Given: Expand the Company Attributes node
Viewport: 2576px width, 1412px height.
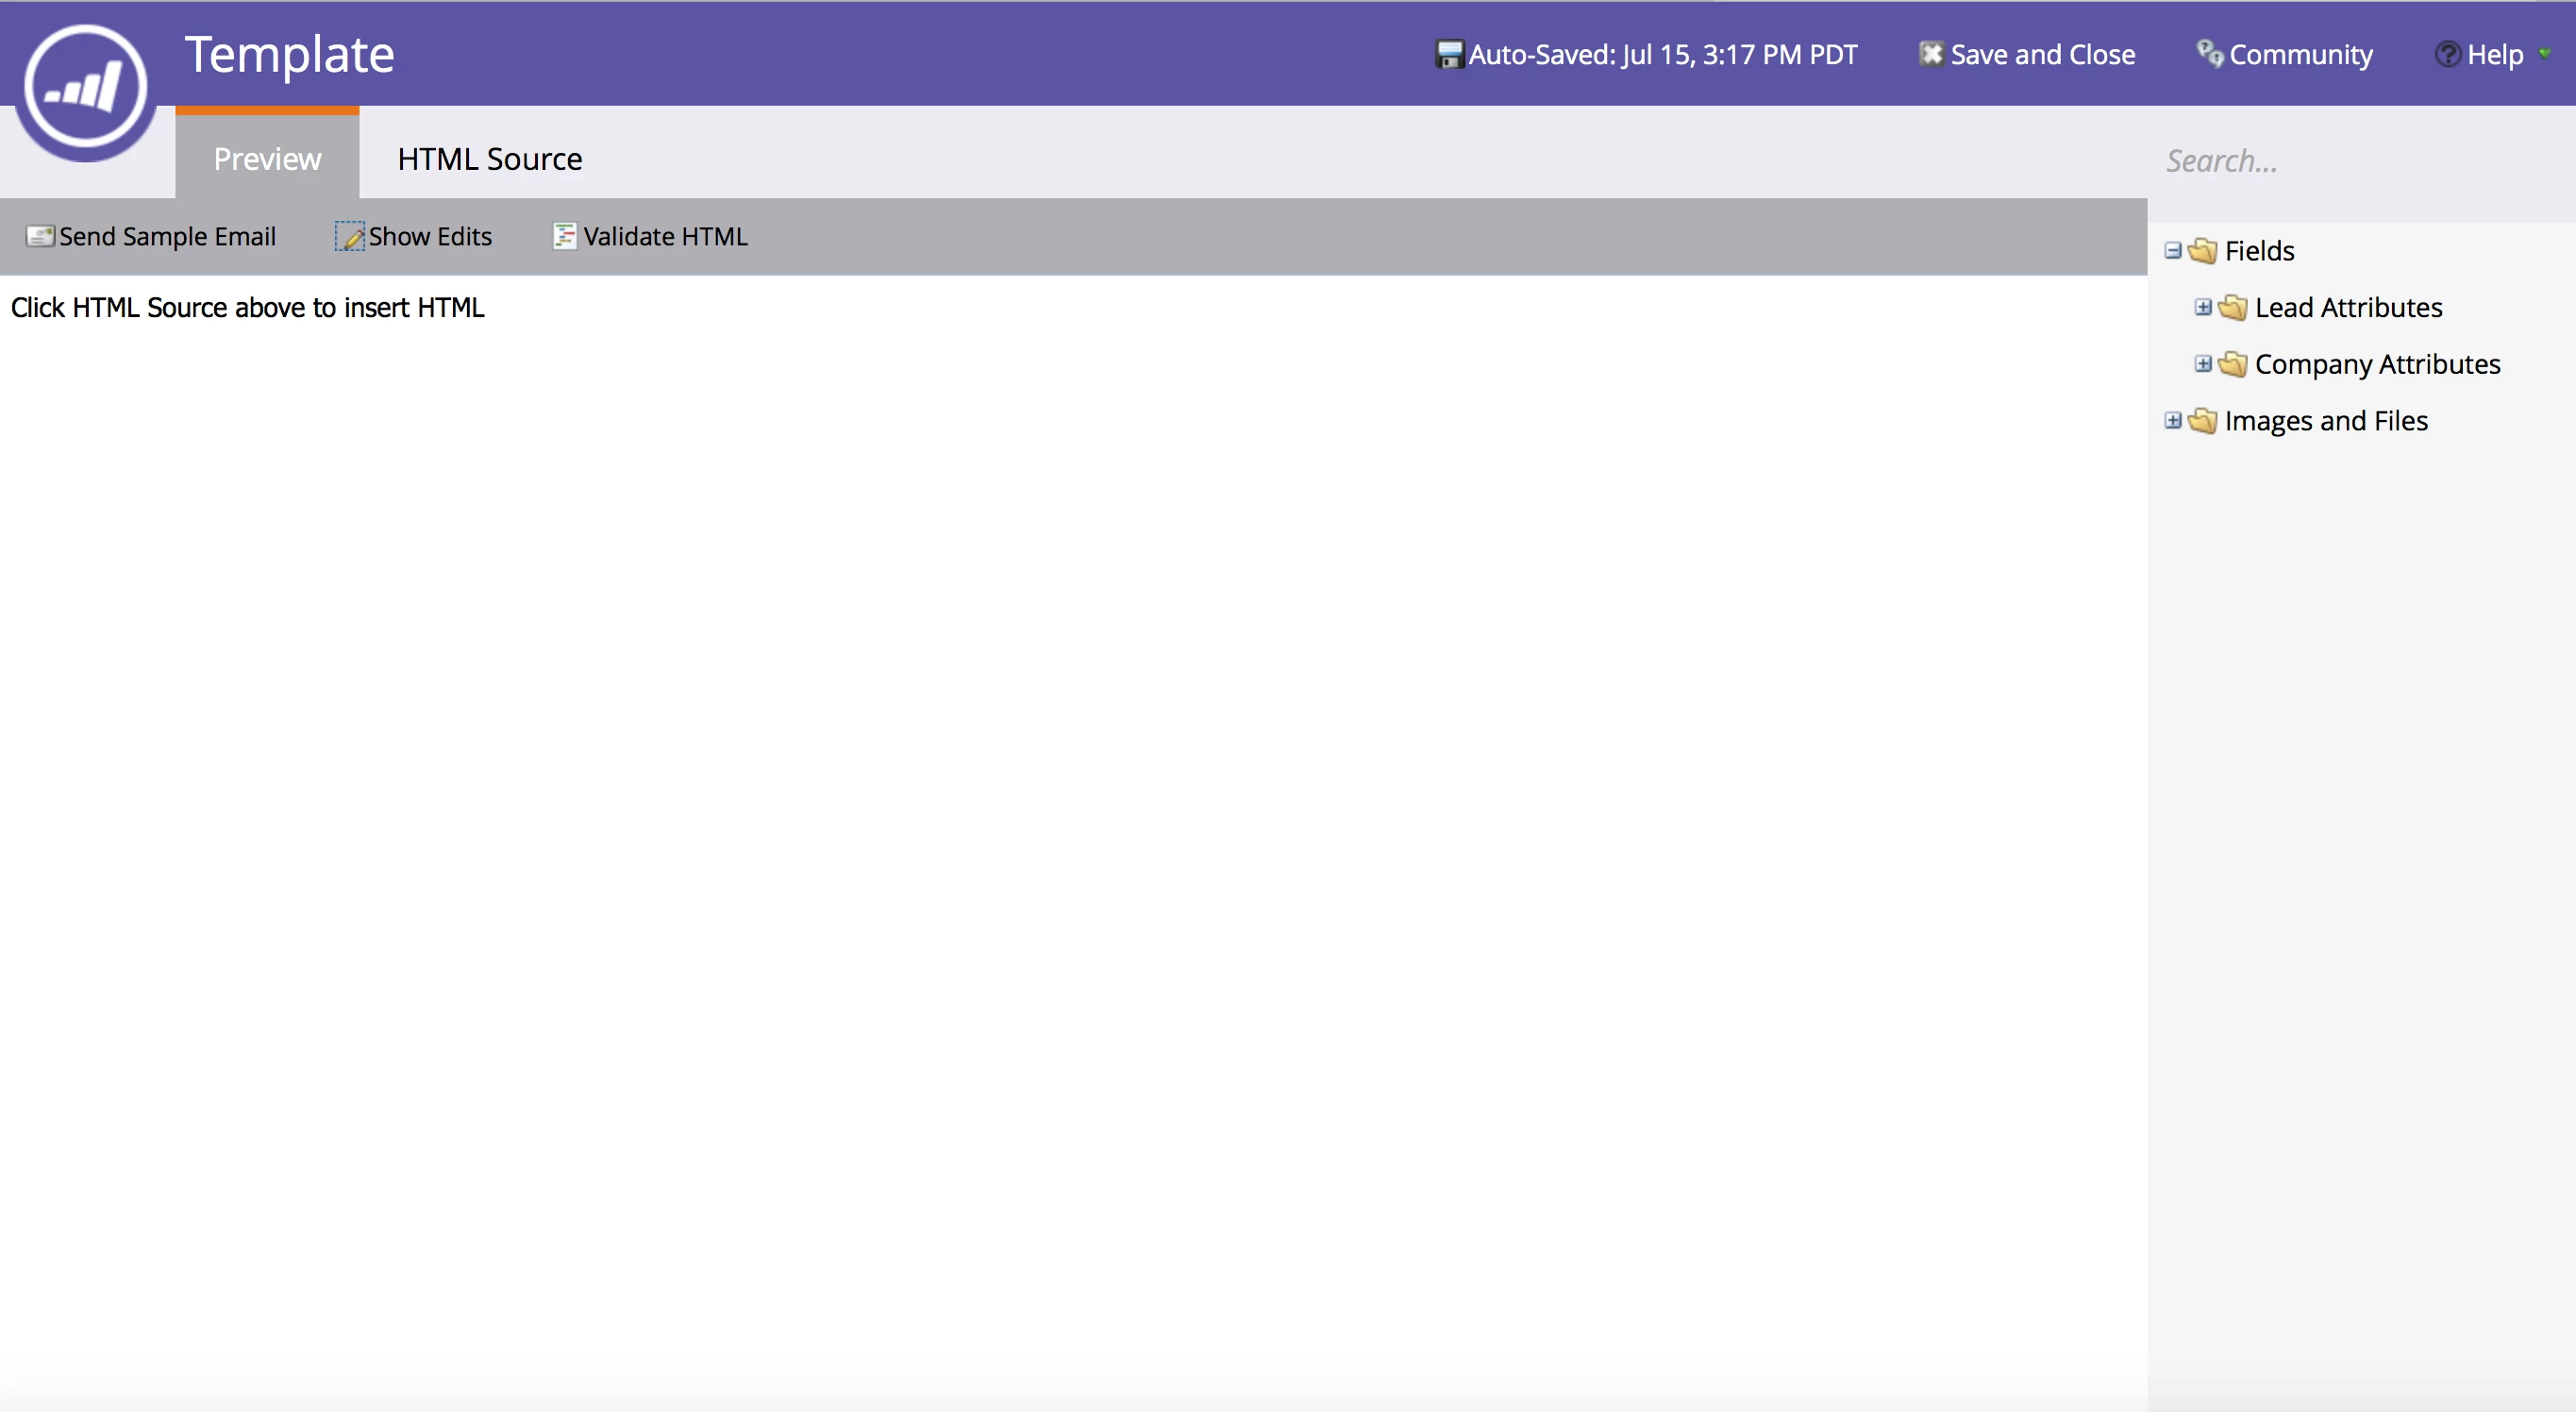Looking at the screenshot, I should tap(2203, 364).
